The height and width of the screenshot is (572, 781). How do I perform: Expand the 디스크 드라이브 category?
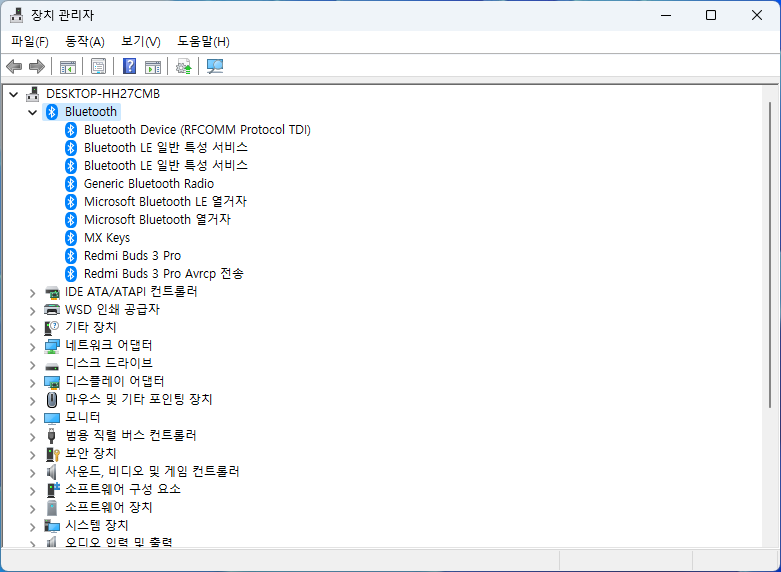point(33,364)
